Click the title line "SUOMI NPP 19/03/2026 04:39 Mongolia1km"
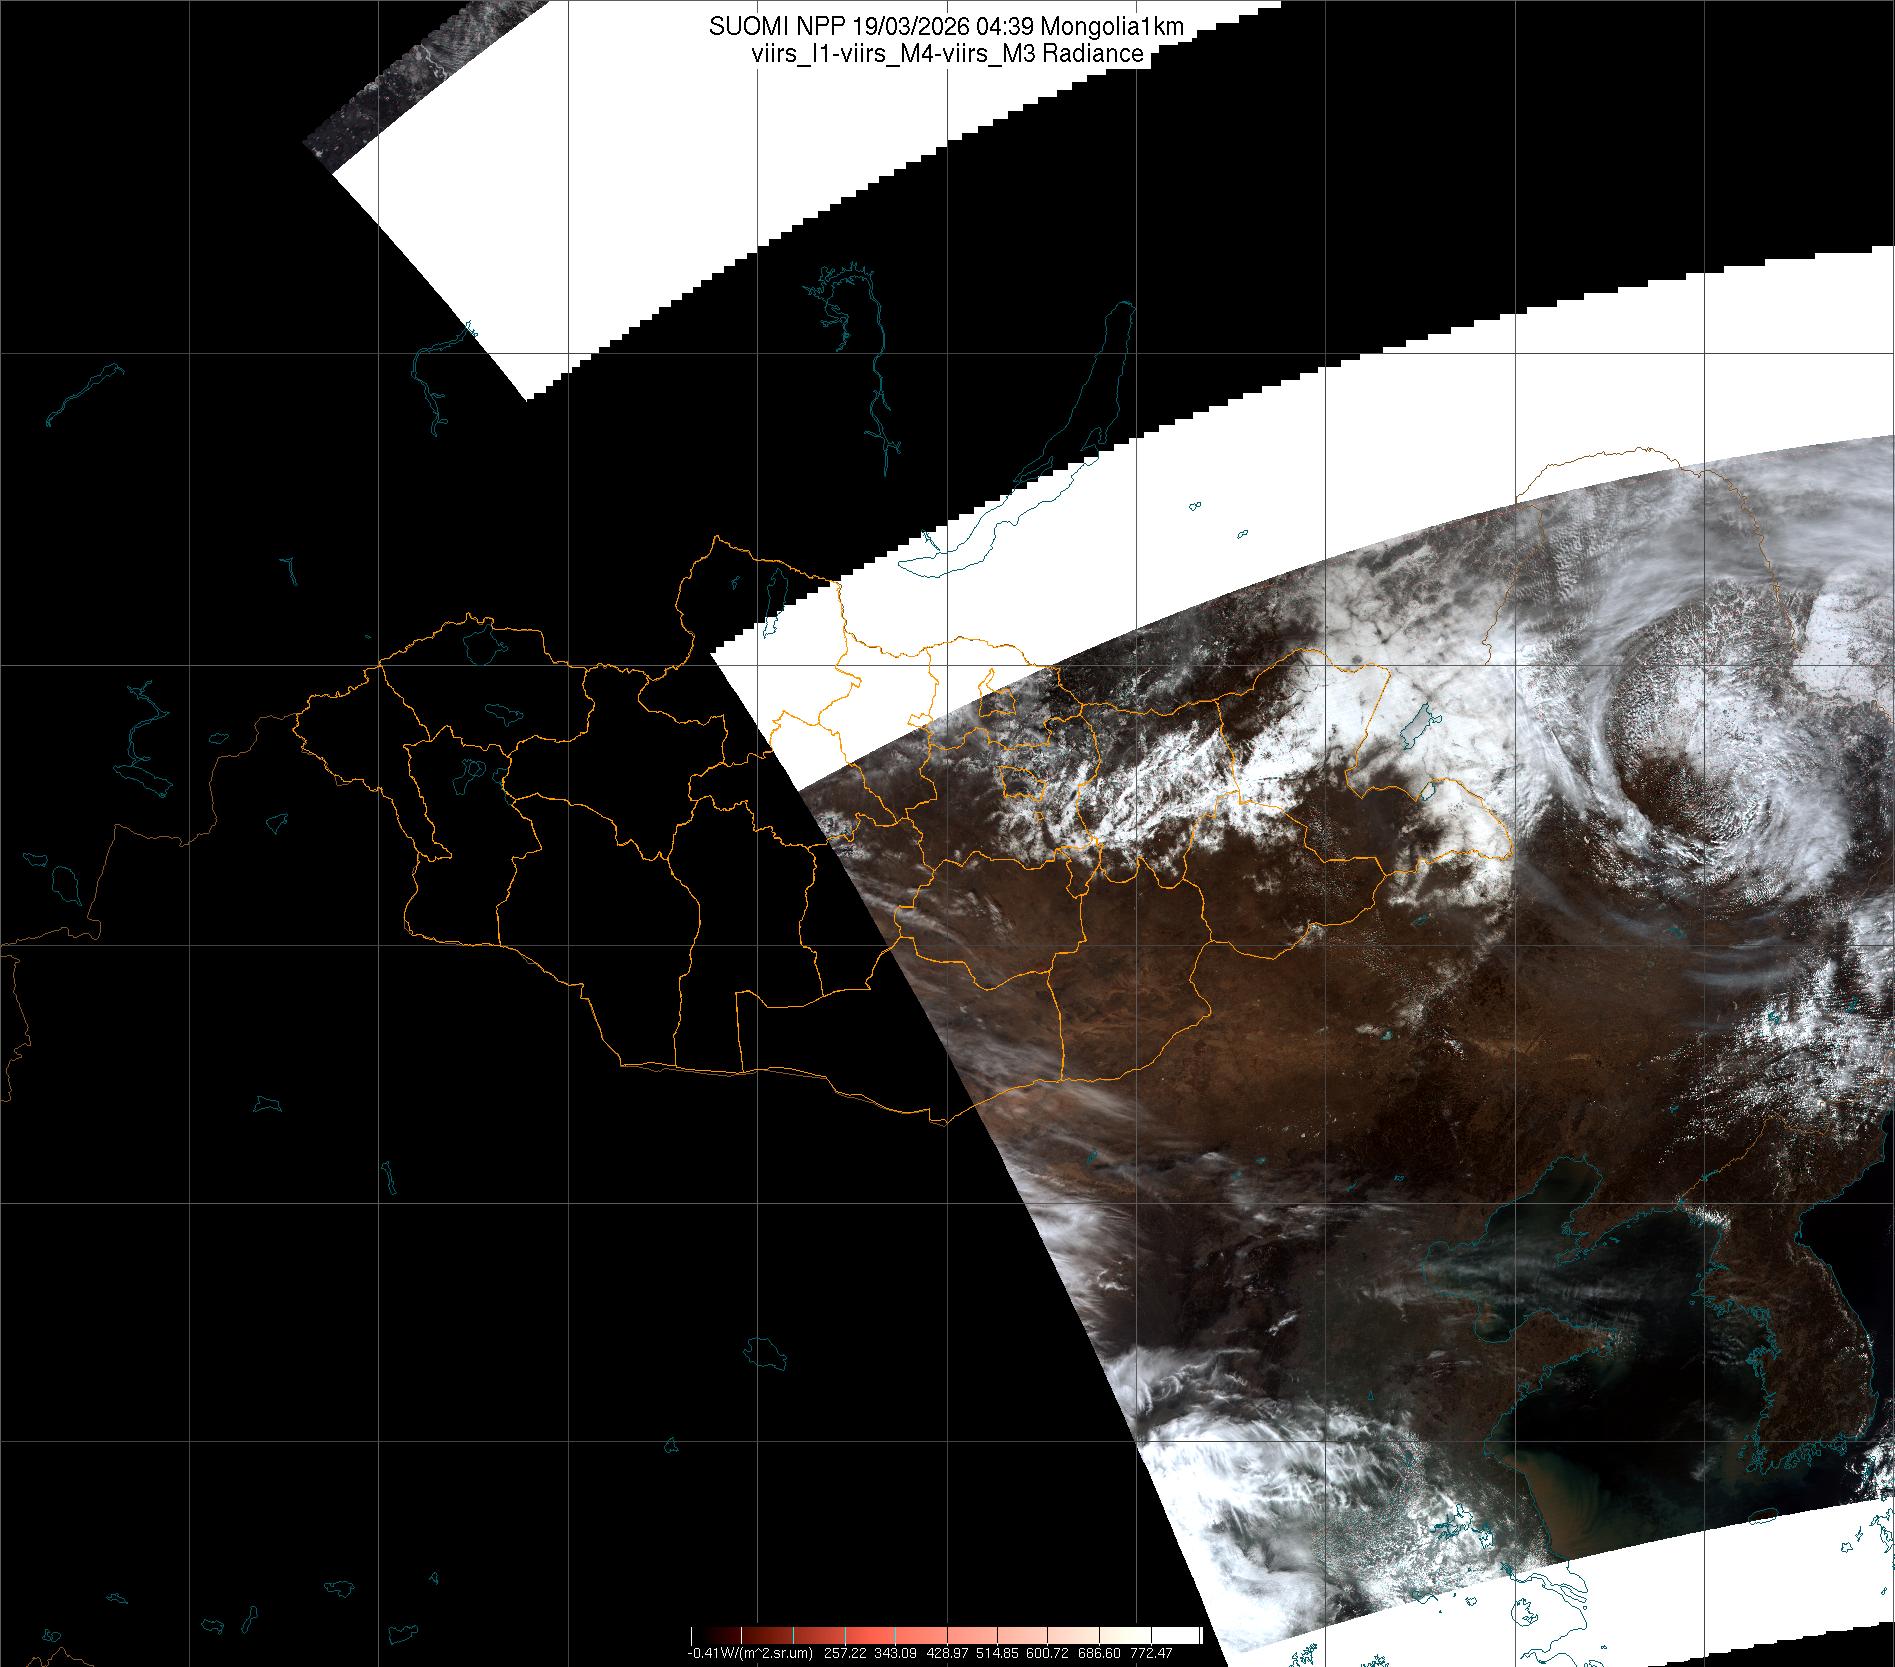The height and width of the screenshot is (1667, 1895). pos(946,27)
